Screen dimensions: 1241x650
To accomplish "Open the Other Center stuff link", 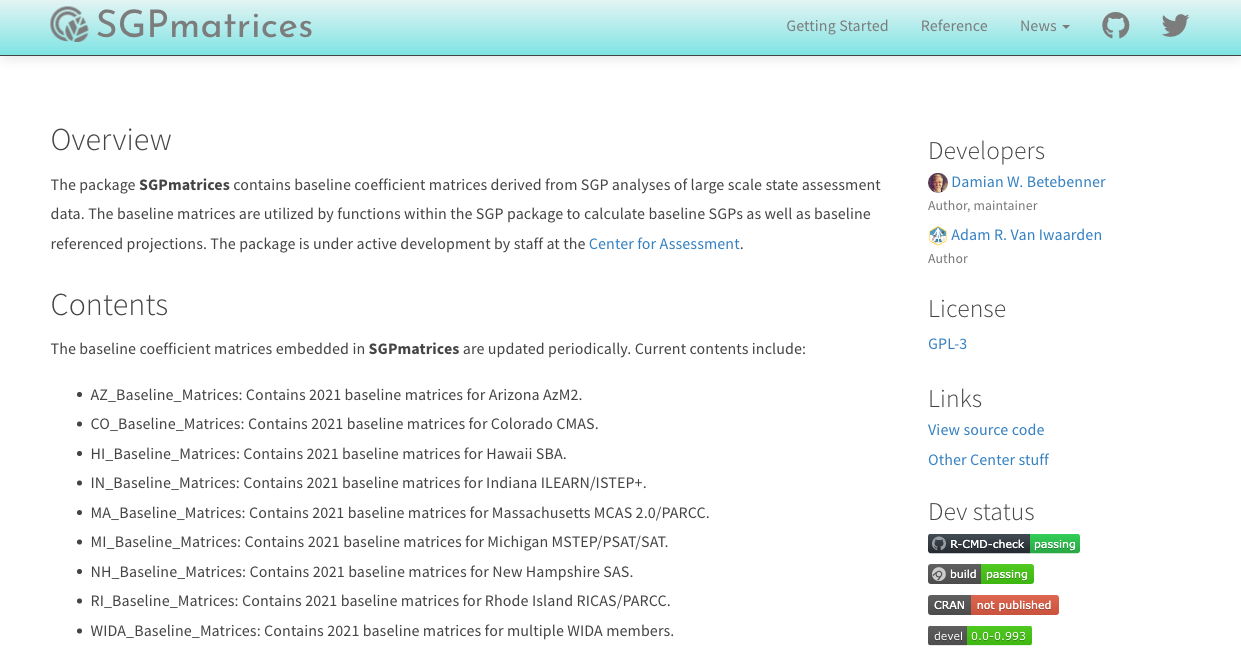I will pyautogui.click(x=988, y=459).
